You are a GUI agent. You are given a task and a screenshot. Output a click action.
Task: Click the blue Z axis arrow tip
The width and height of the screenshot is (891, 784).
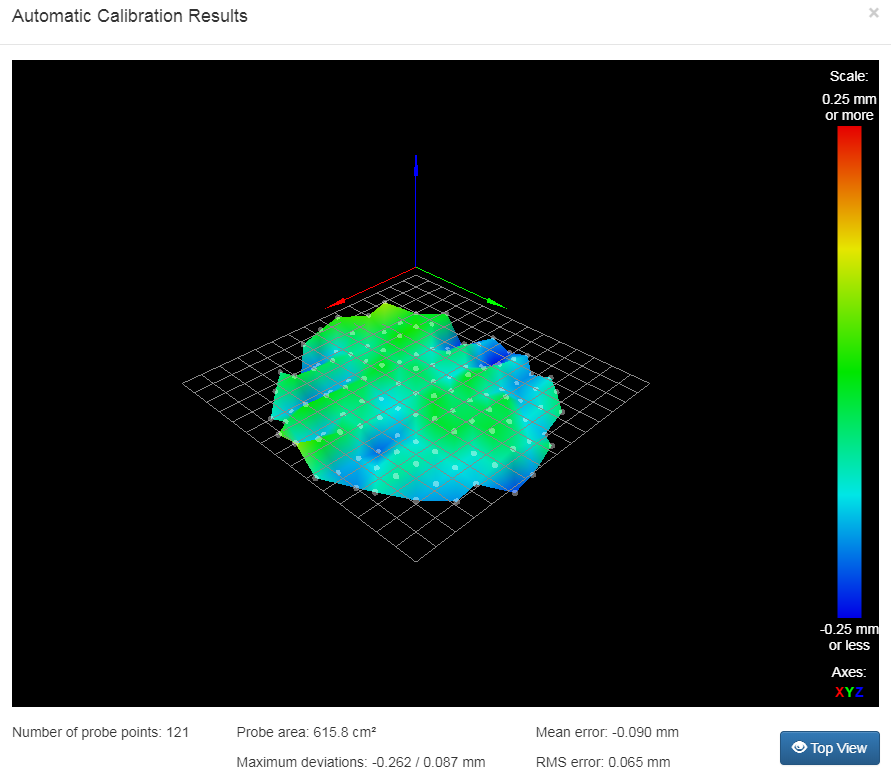coord(415,160)
